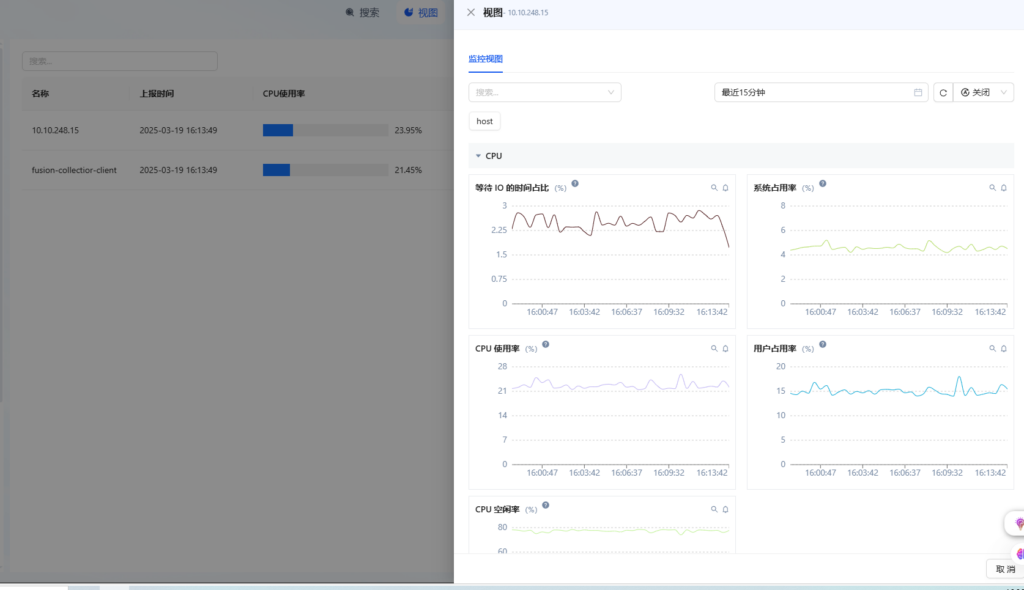Zoom into the CPU 使用率 chart
1024x590 pixels.
tap(714, 348)
